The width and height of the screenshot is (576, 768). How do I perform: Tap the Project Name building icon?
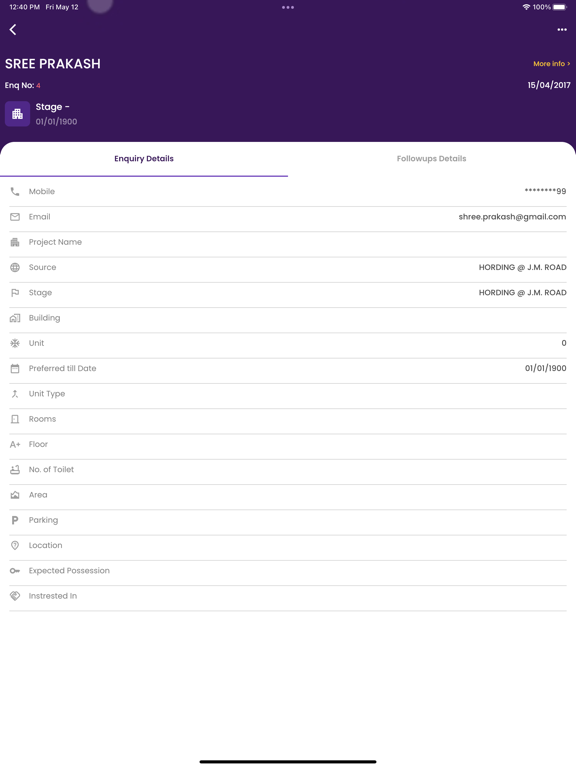(x=15, y=242)
